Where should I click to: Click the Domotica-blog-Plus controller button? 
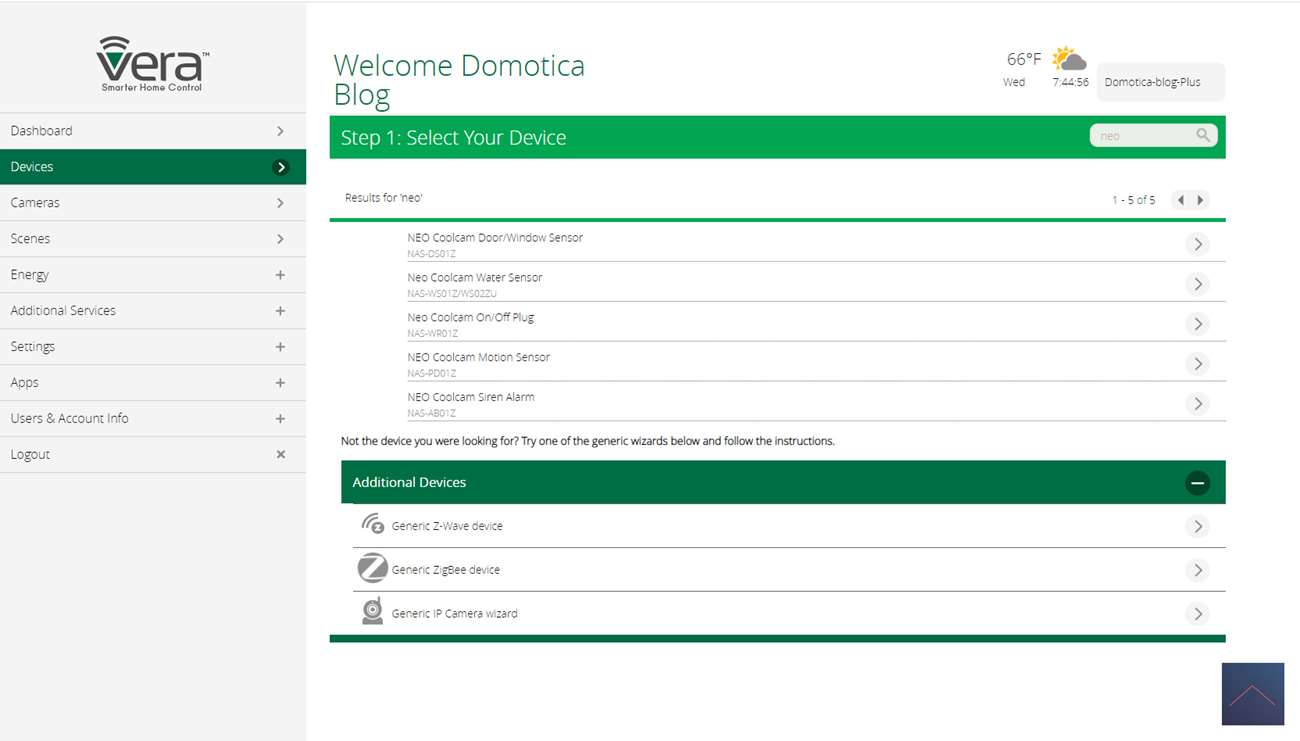(x=1160, y=82)
